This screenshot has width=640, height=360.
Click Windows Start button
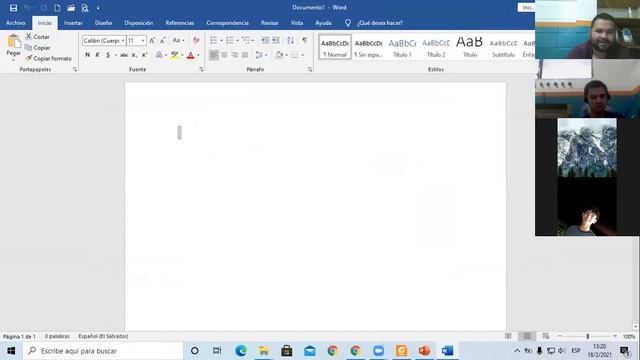coord(11,351)
